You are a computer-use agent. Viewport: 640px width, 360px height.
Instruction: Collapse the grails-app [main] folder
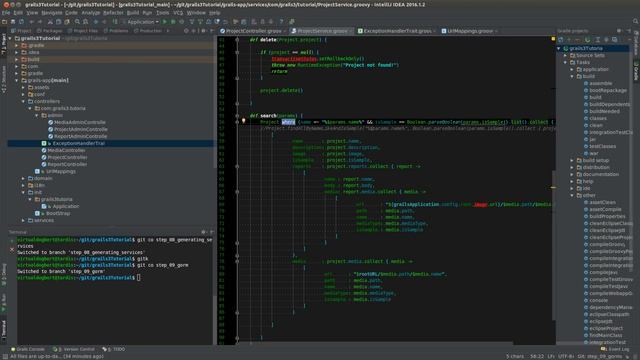click(x=17, y=80)
